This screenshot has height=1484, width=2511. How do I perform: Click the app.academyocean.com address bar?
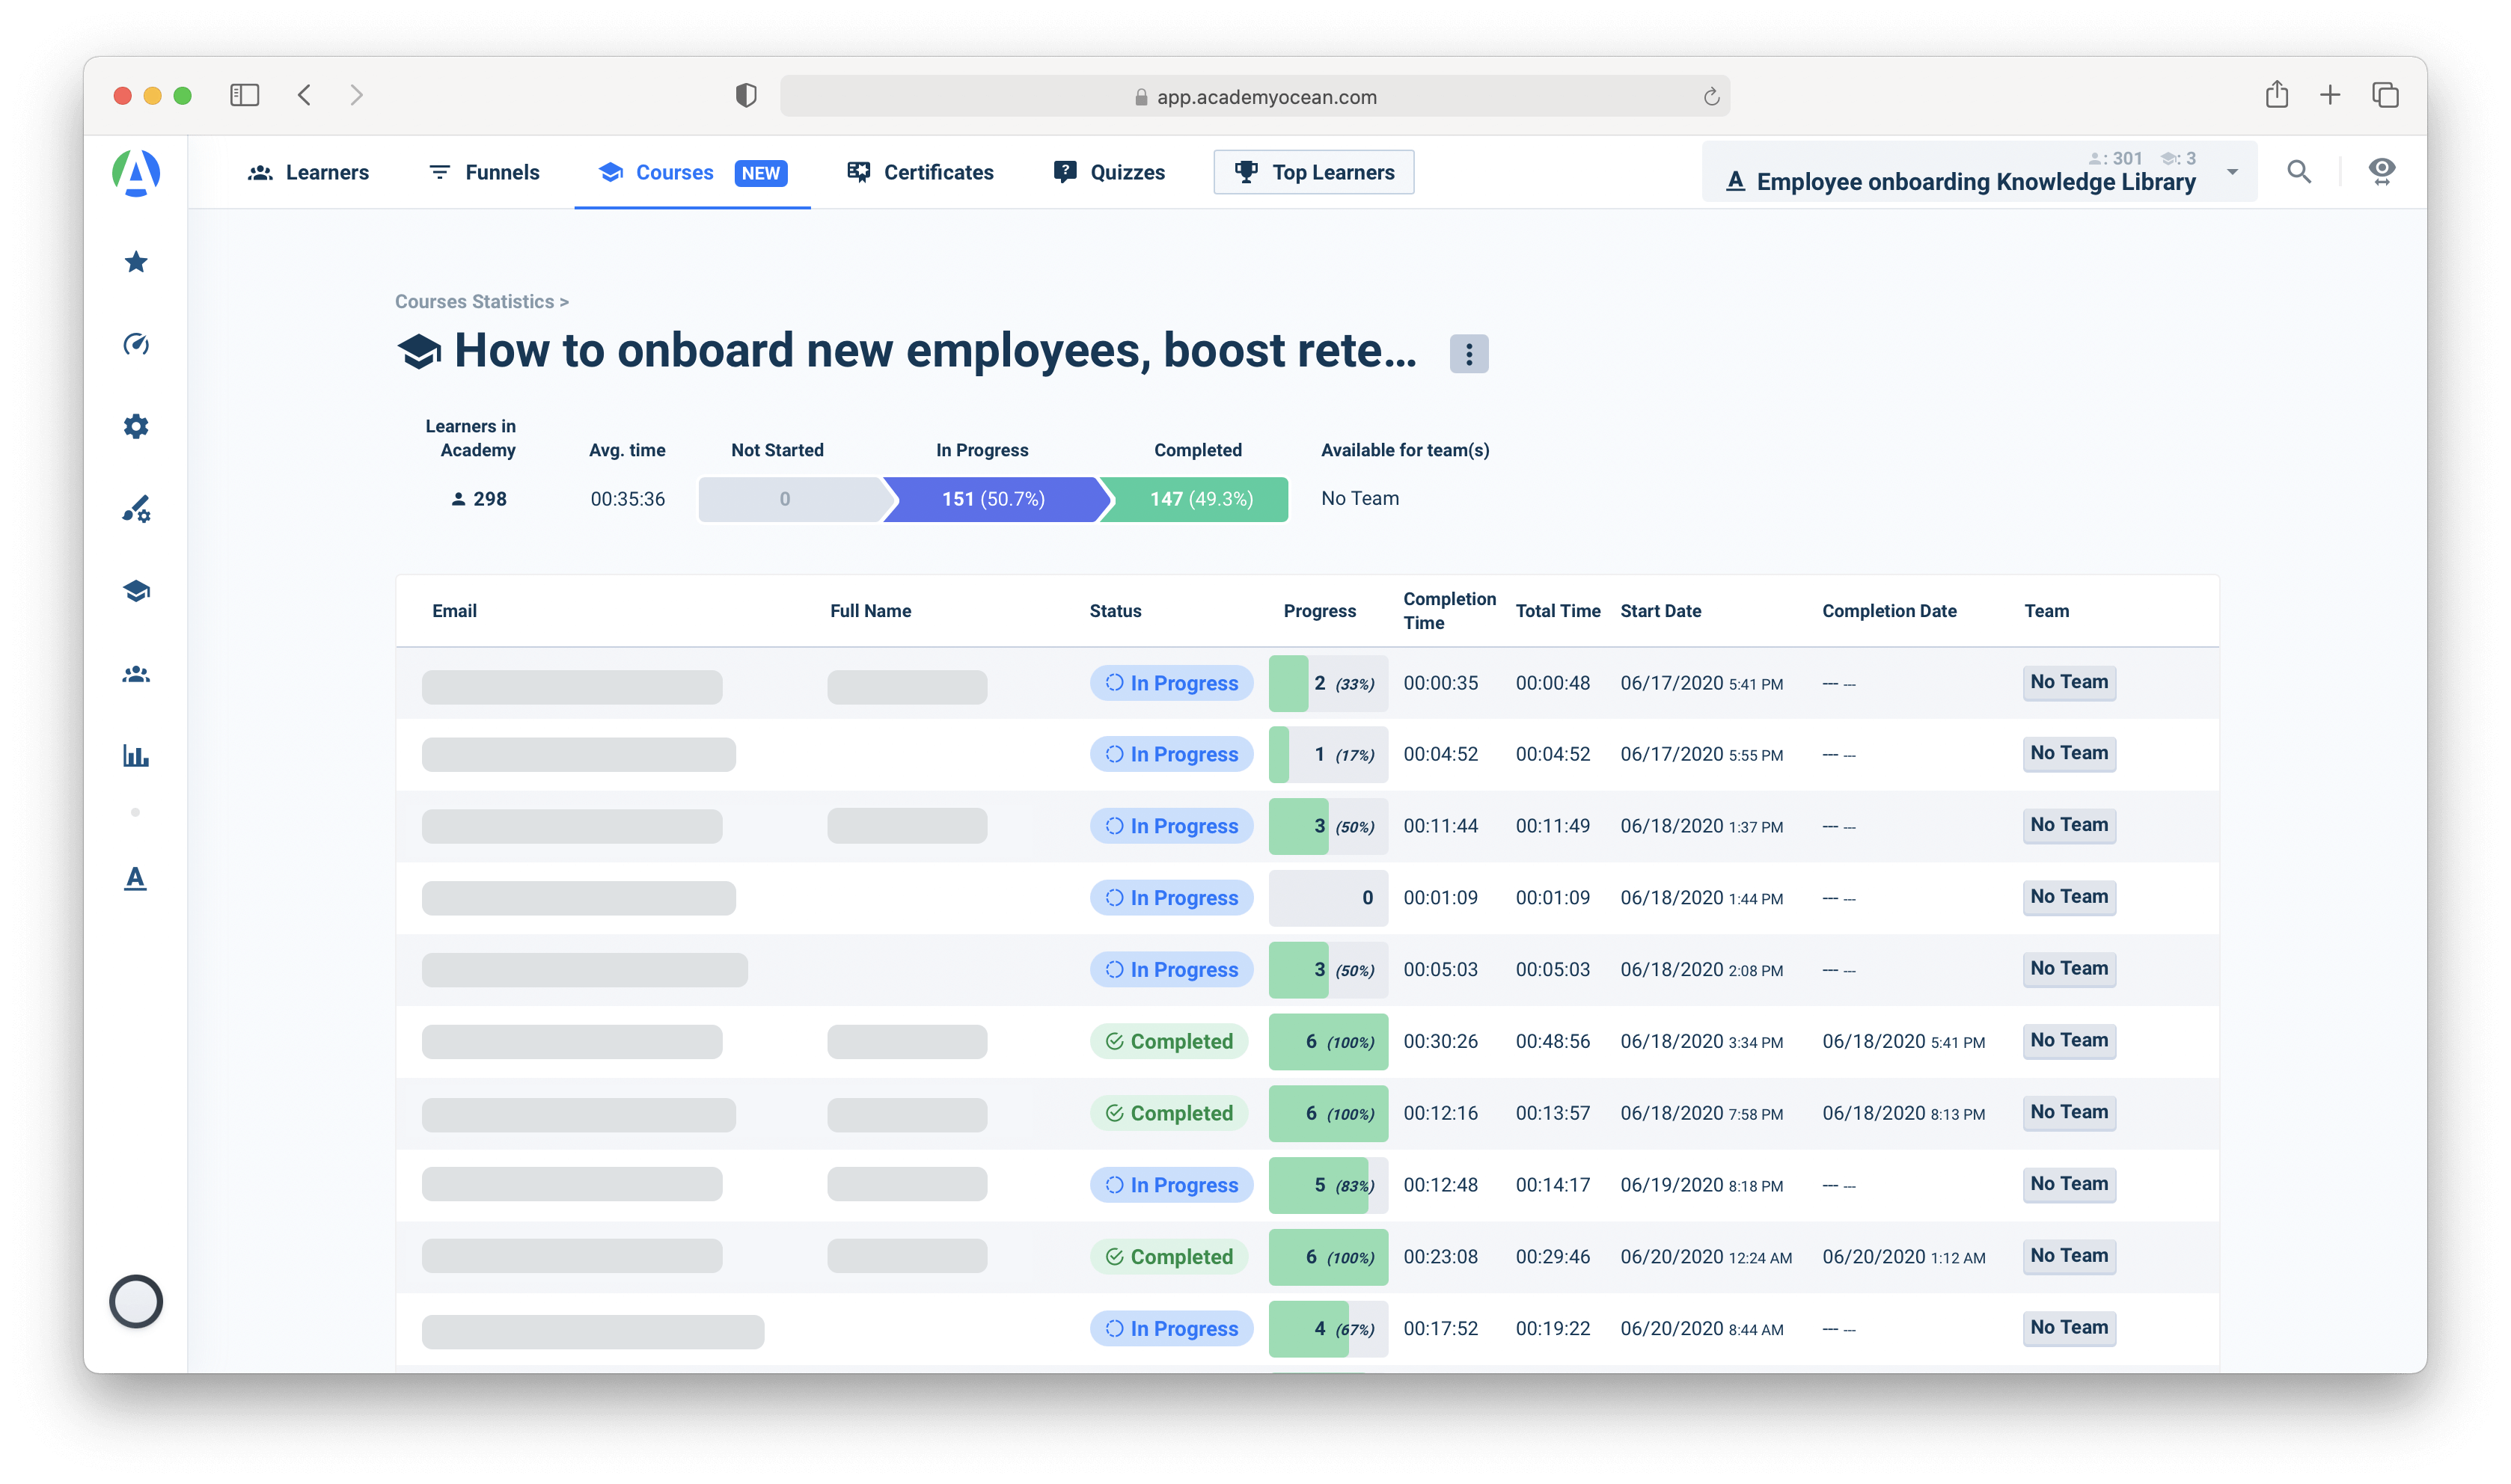point(1255,96)
